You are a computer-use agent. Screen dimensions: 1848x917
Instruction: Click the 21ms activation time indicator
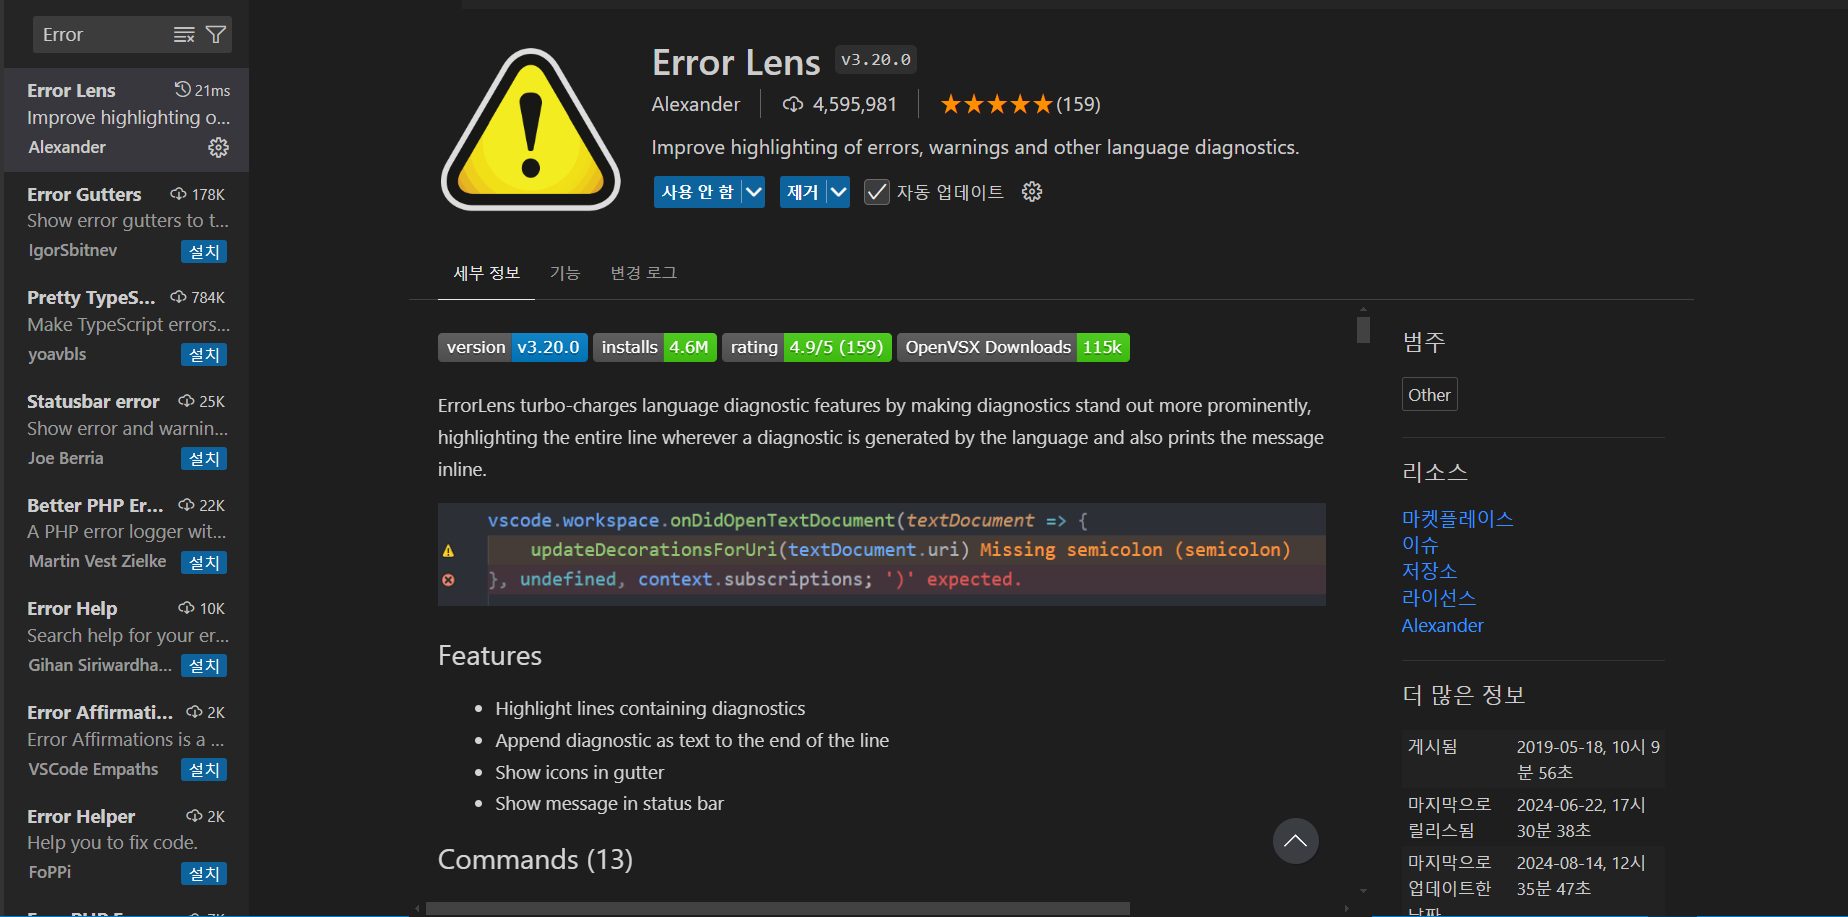pyautogui.click(x=202, y=90)
